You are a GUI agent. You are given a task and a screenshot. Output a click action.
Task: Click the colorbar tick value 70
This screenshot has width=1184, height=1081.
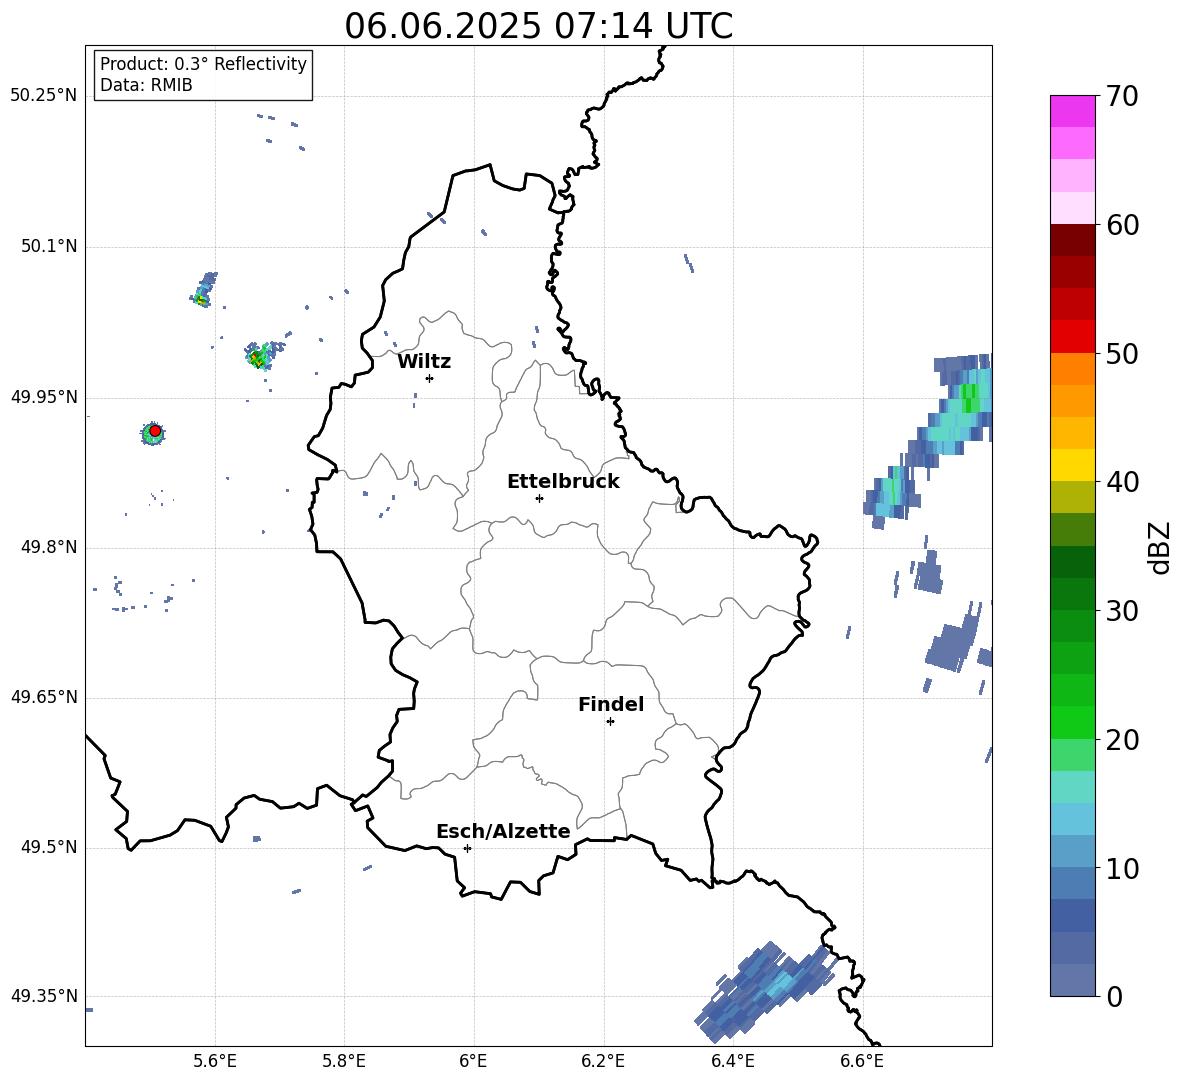[x=1122, y=96]
